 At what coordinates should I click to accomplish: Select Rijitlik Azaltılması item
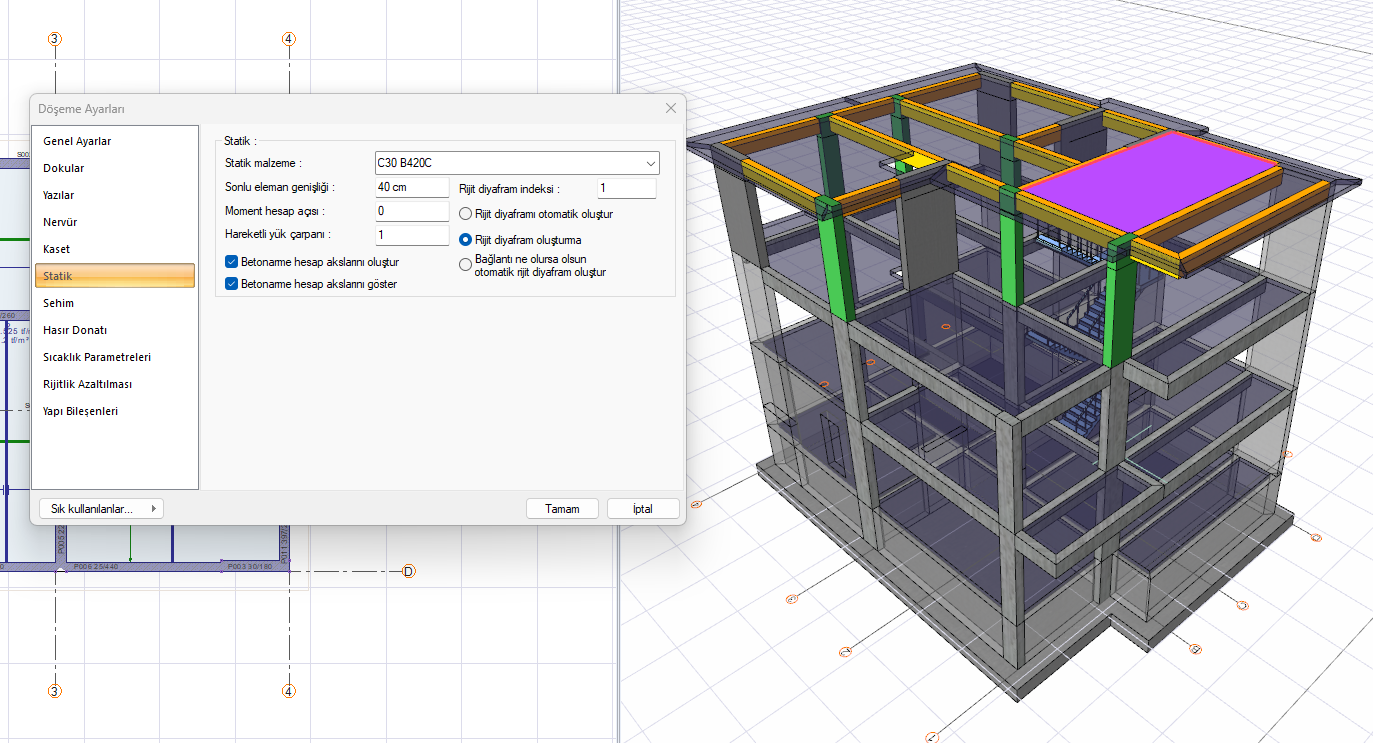click(x=114, y=384)
